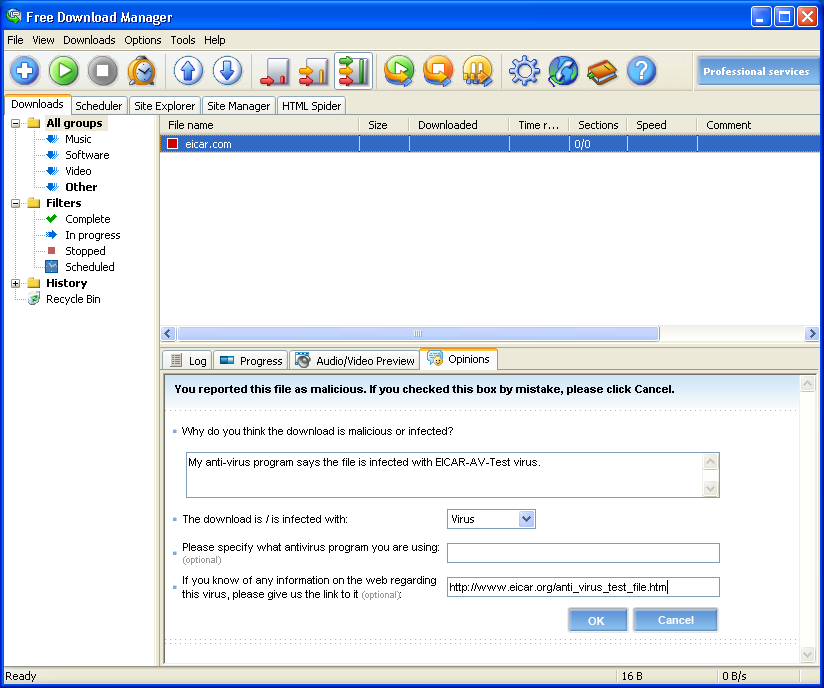Click red stopped icon next to eicar.com
This screenshot has height=688, width=824.
click(x=172, y=143)
